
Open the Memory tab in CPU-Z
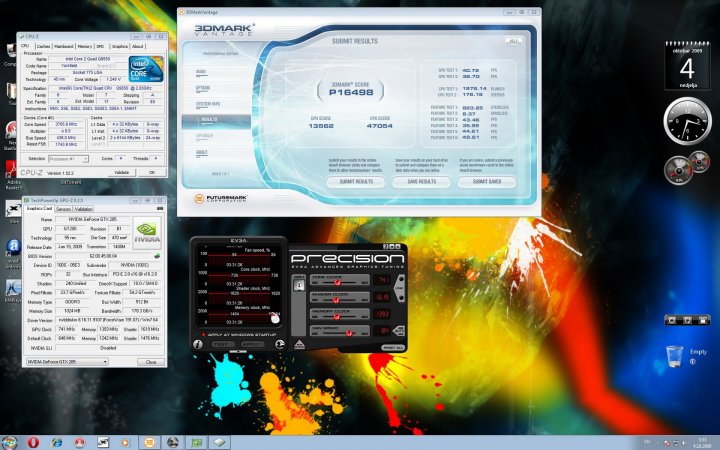84,46
